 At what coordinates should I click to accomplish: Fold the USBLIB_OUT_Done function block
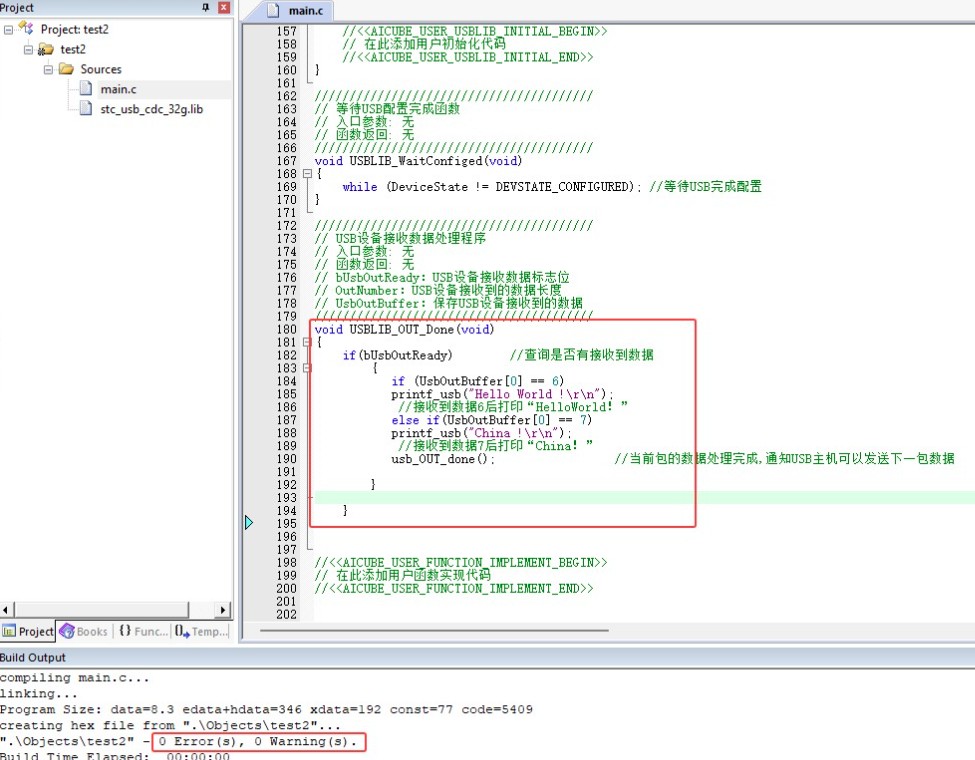point(307,343)
